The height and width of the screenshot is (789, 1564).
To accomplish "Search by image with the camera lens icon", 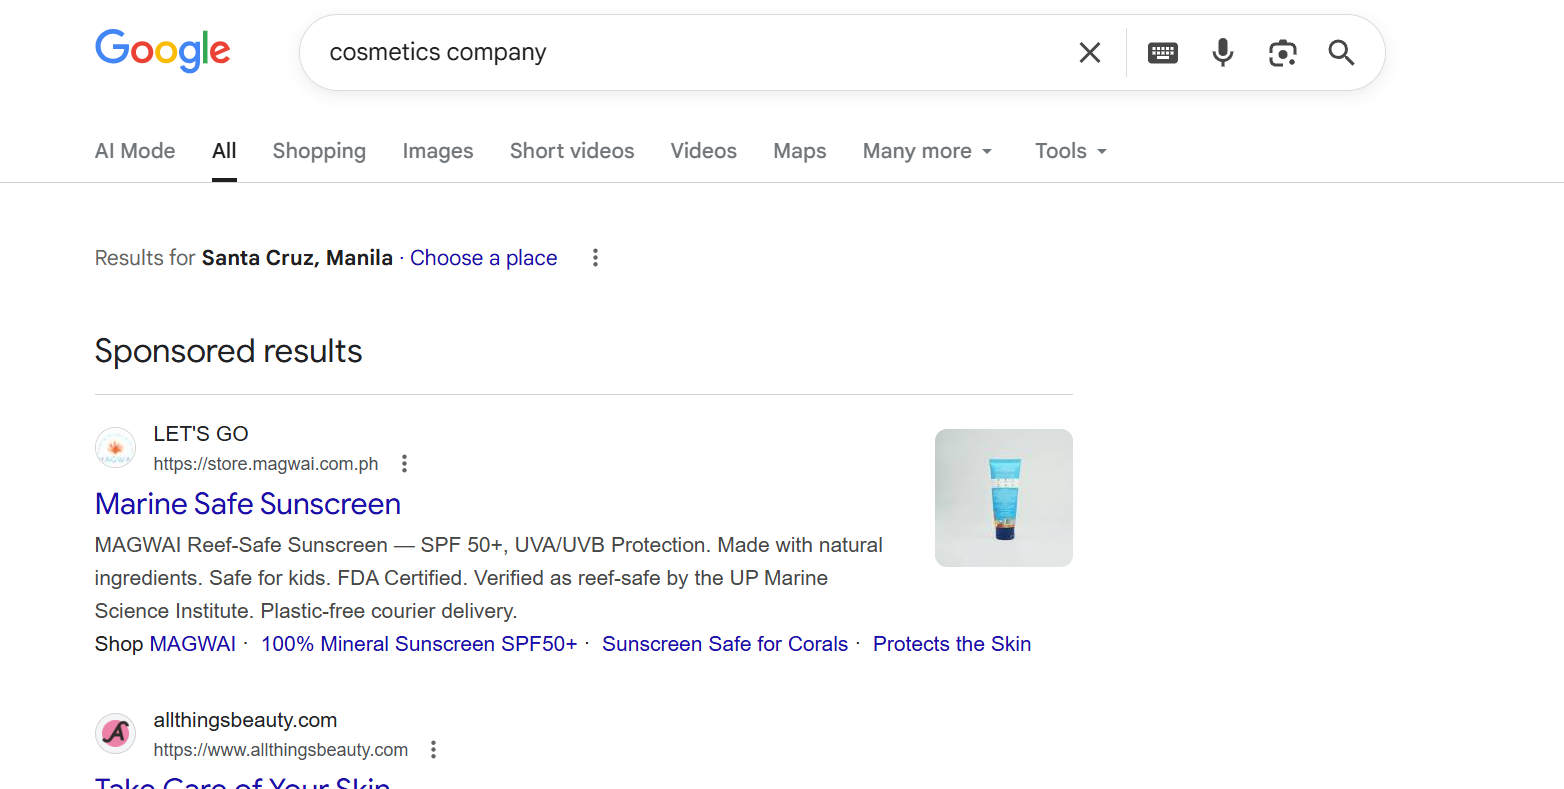I will (x=1283, y=52).
